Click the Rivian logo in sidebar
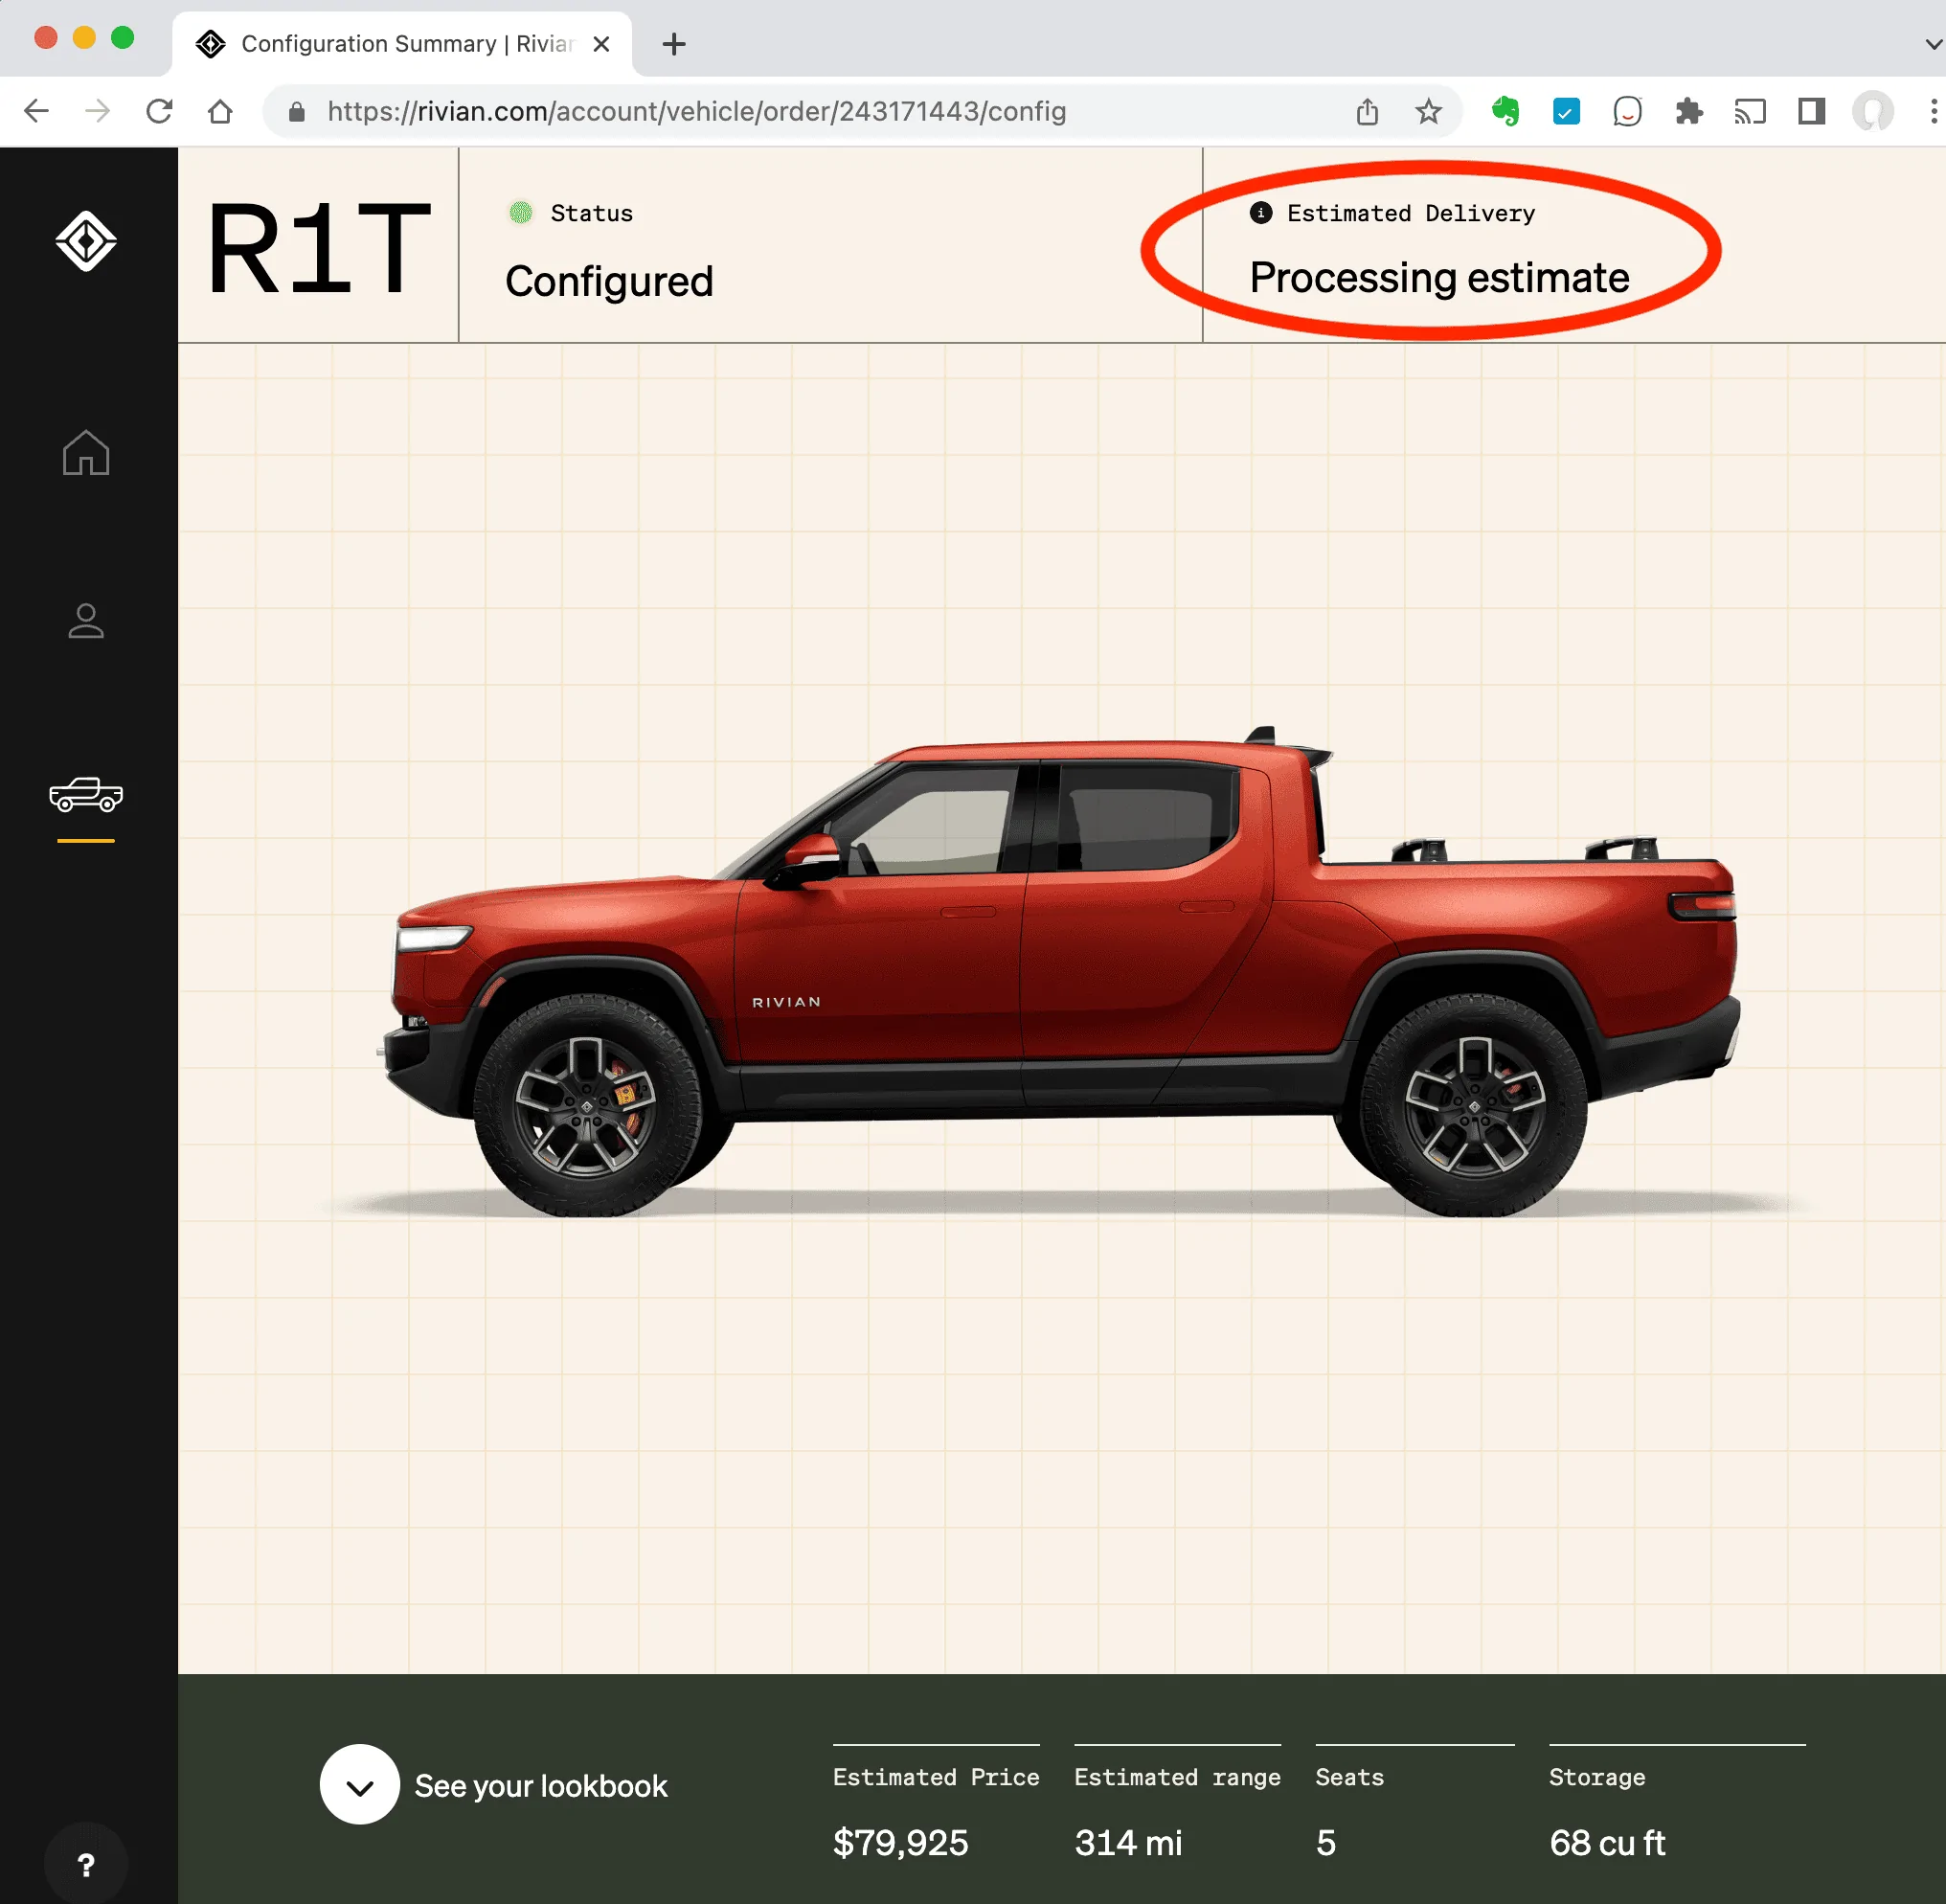 tap(86, 241)
